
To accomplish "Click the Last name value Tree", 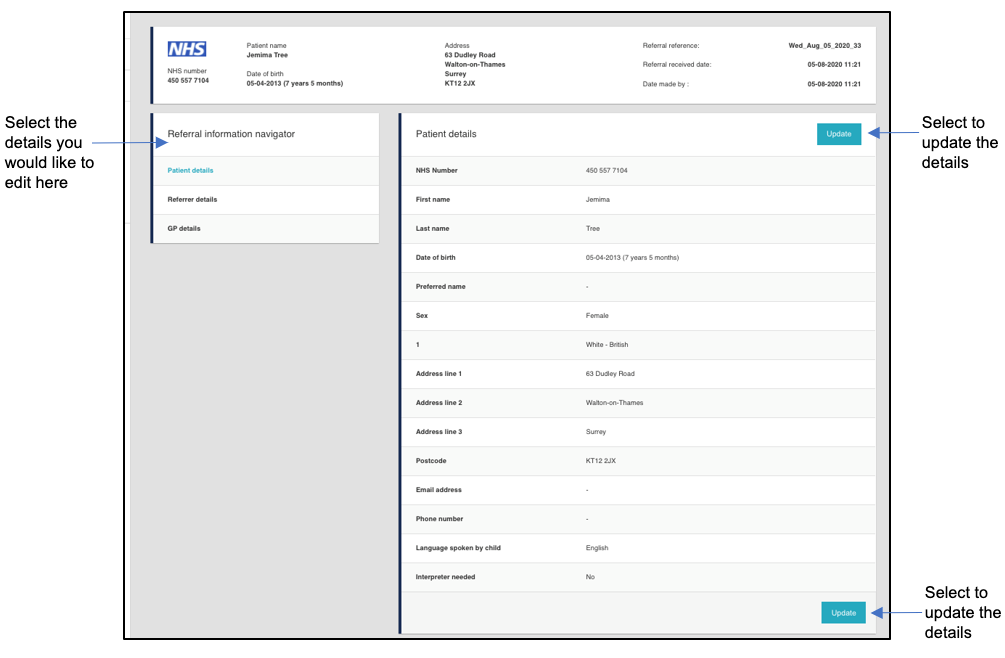I will coord(593,229).
